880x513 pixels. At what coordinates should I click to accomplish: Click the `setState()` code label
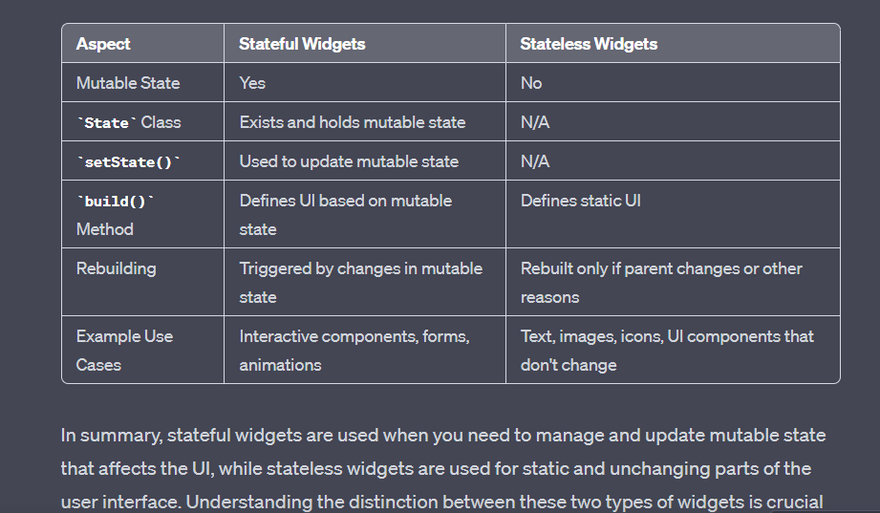[x=128, y=161]
